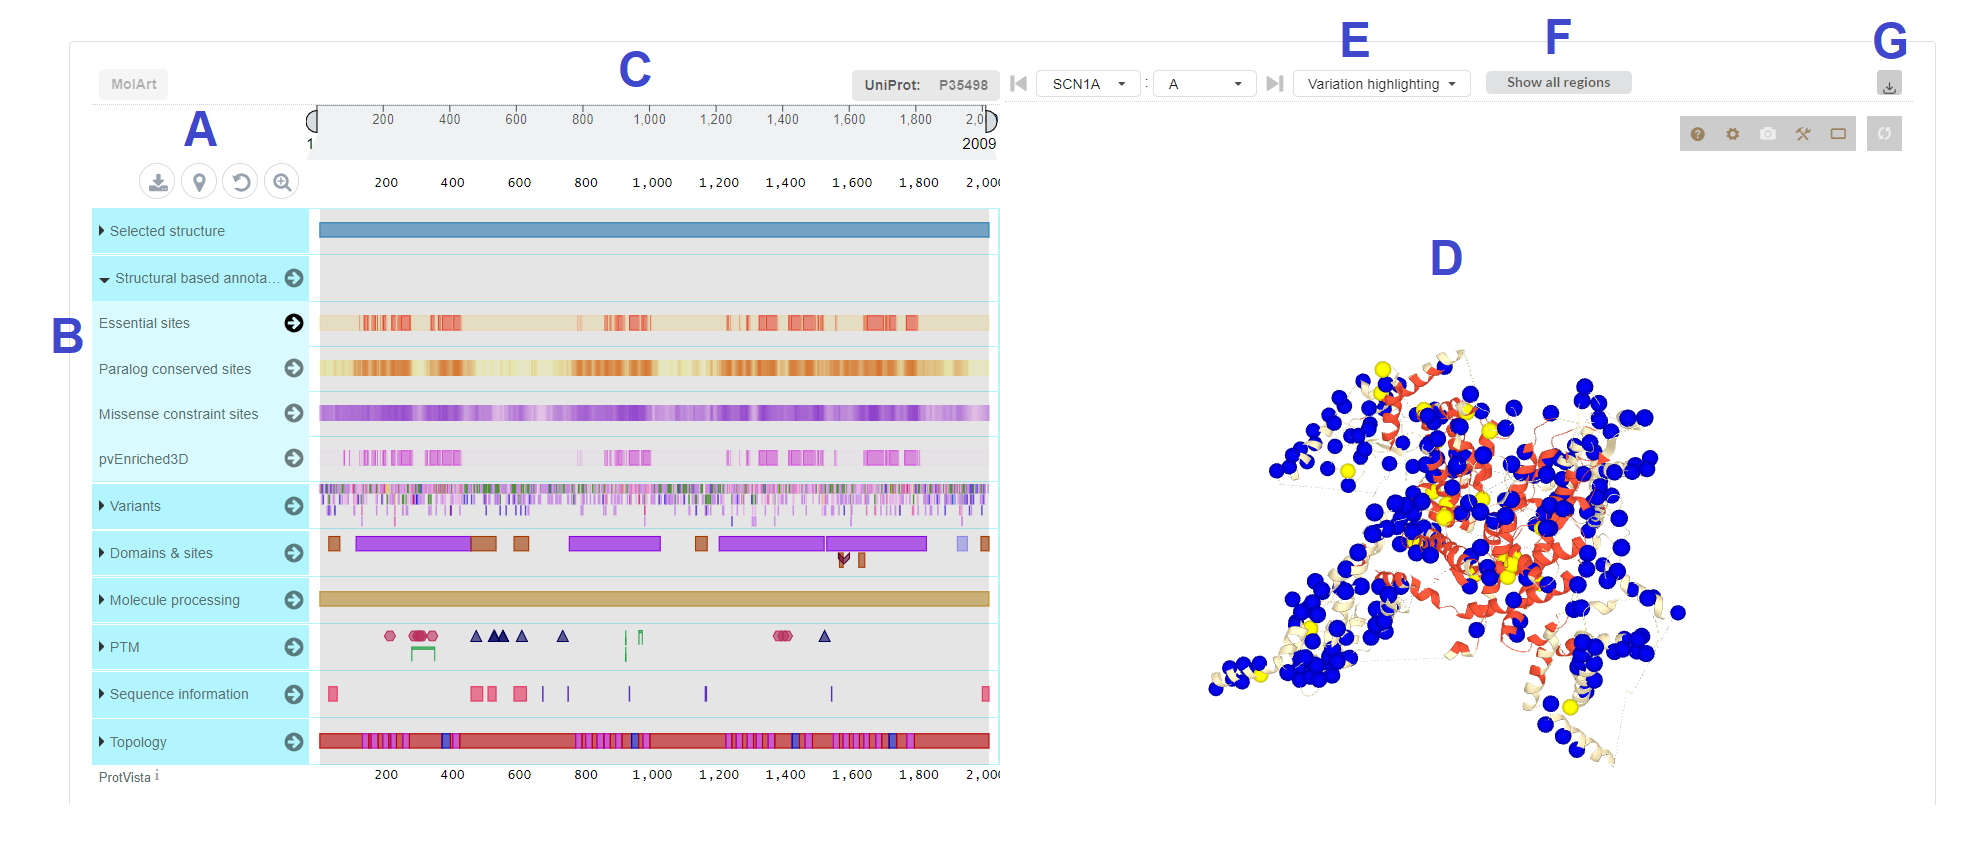This screenshot has height=855, width=1972.
Task: Grab the right handle of sequence range slider
Action: (991, 121)
